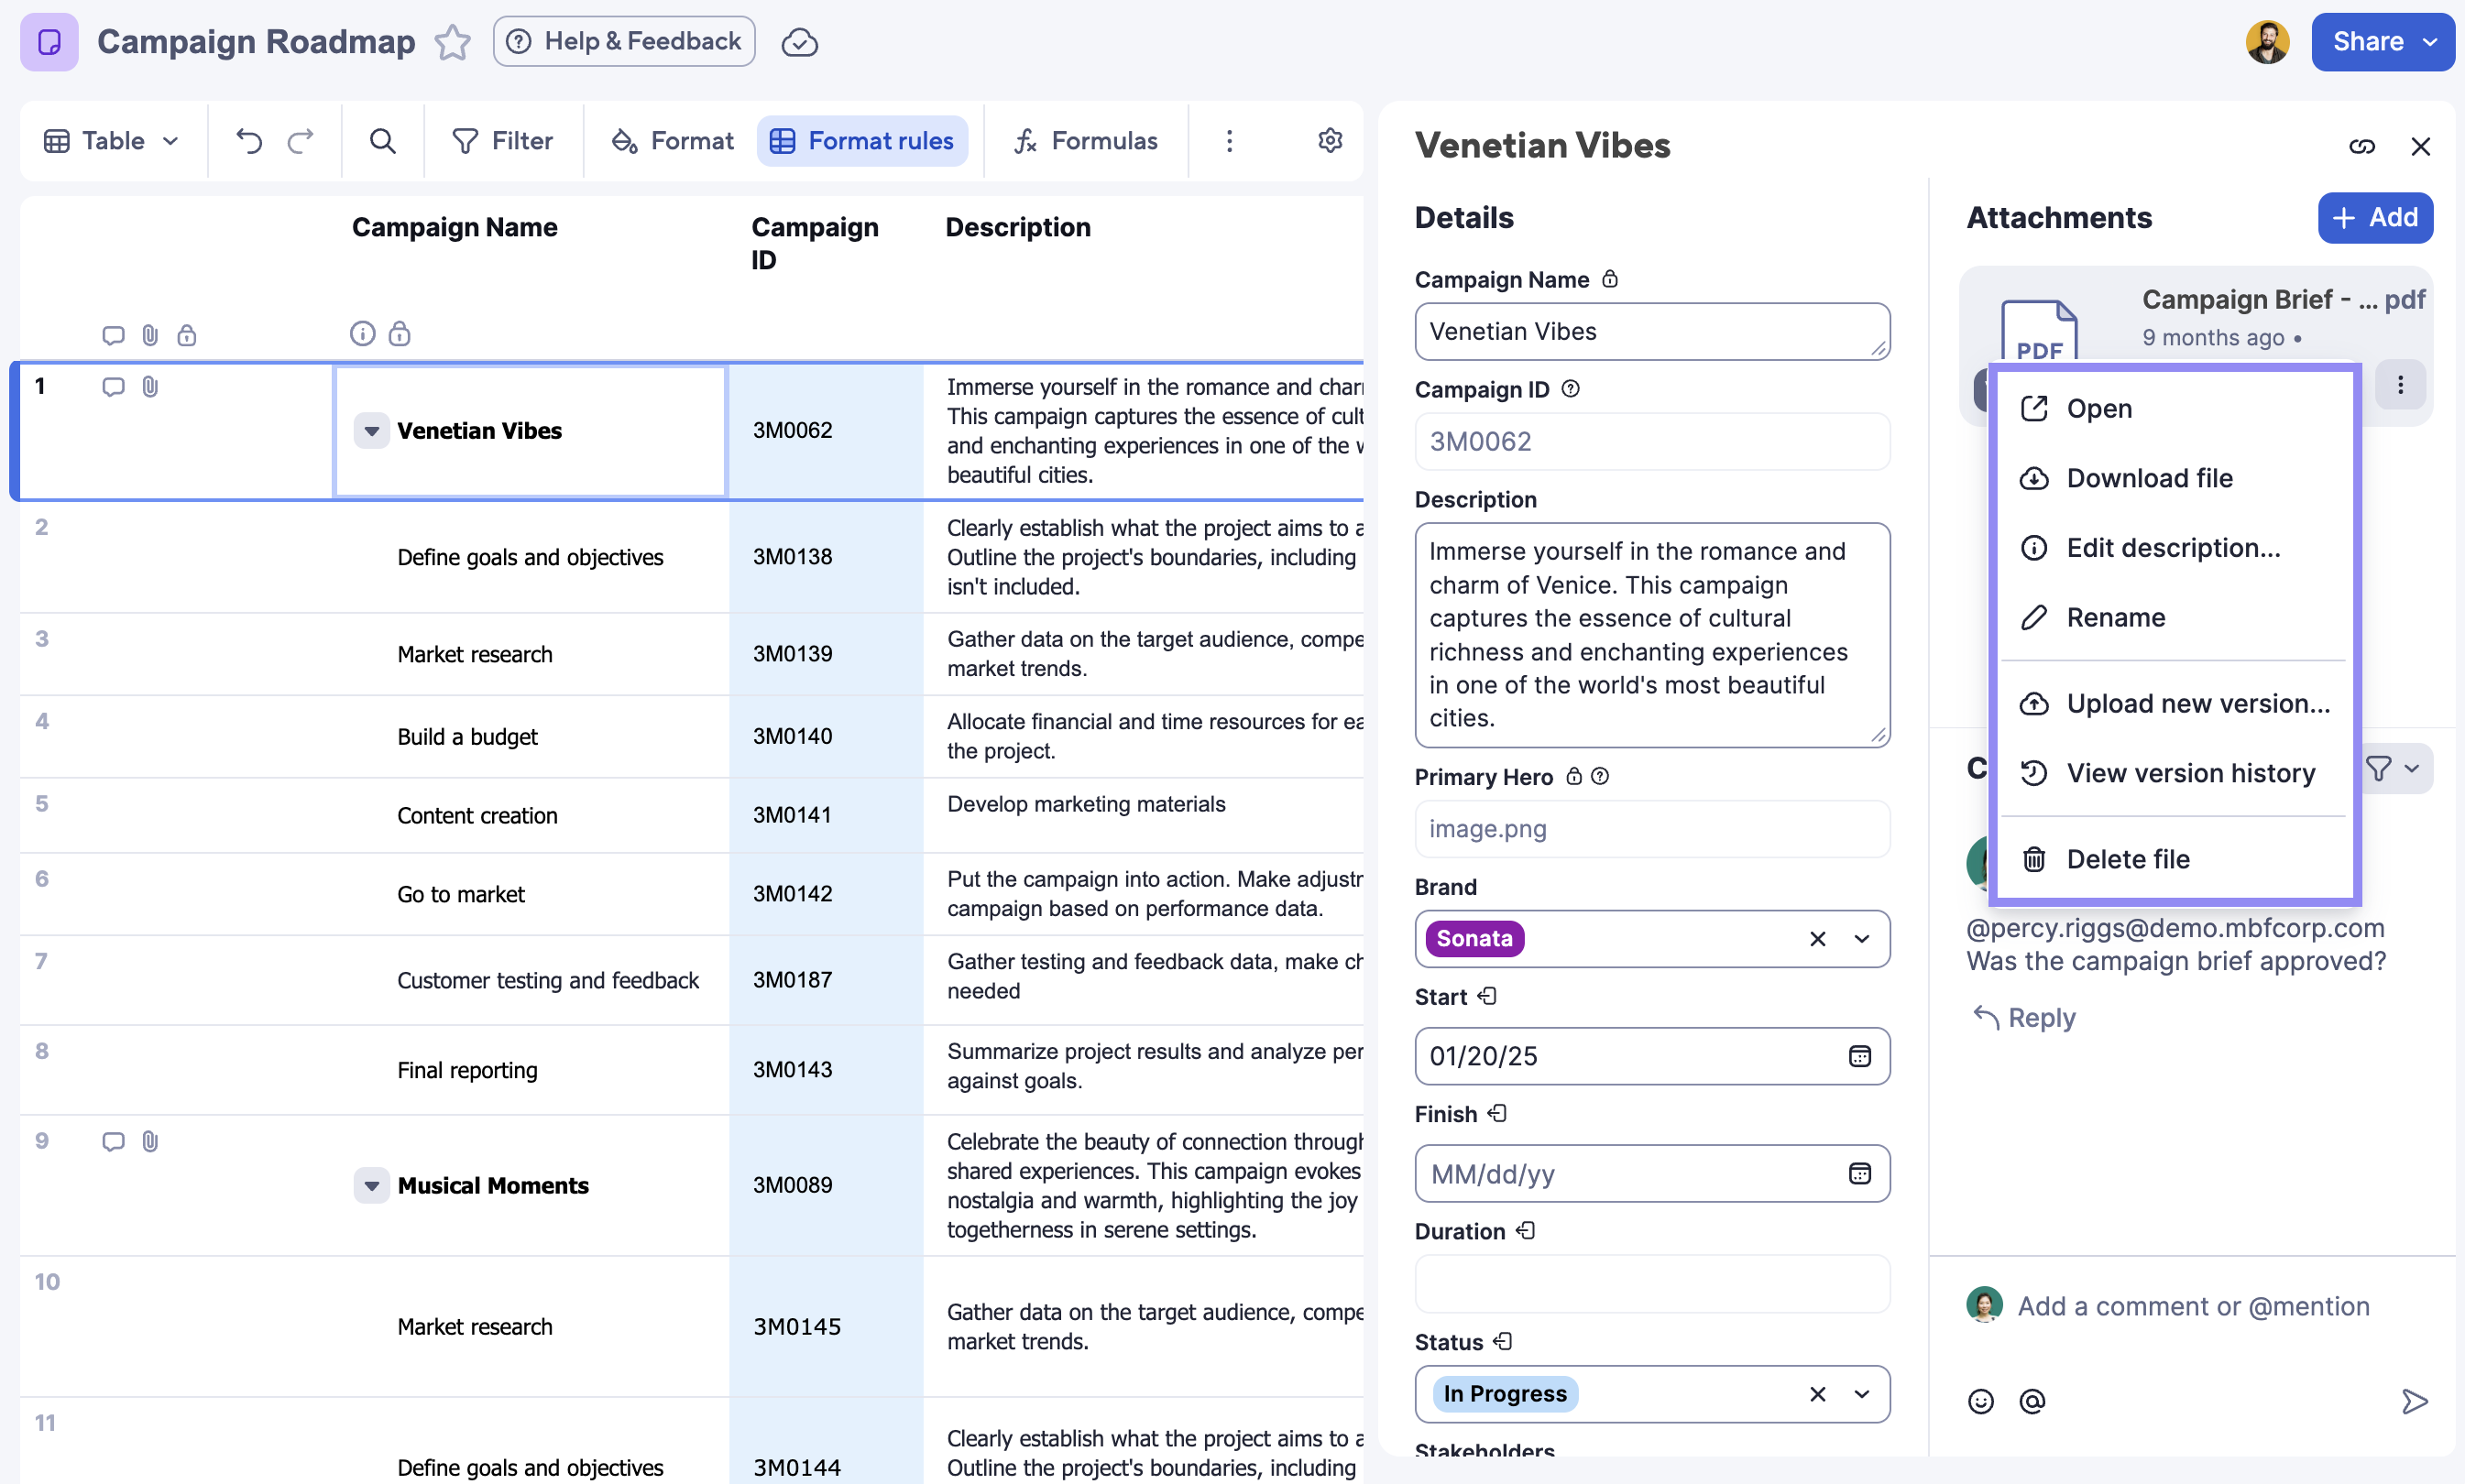
Task: Open the Campaign Brief attachment kebab menu
Action: coord(2400,385)
